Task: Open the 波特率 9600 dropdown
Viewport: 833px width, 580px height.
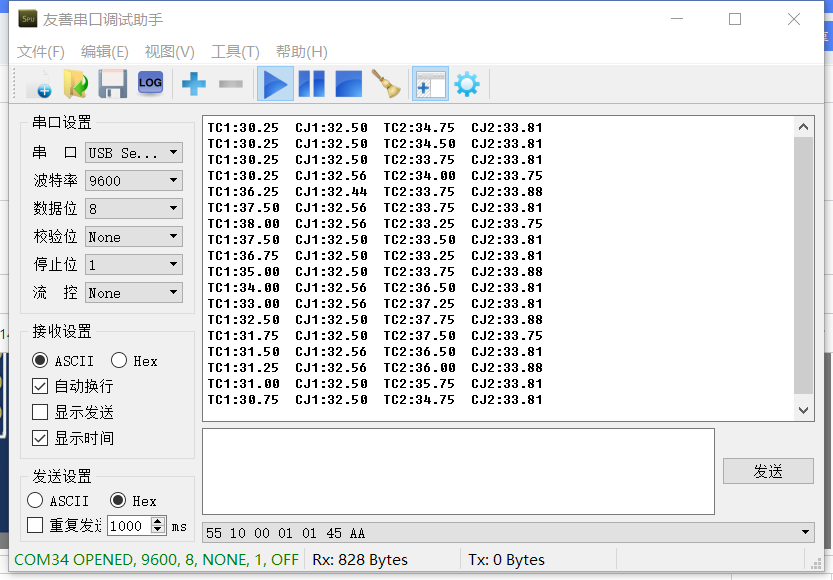Action: 133,181
